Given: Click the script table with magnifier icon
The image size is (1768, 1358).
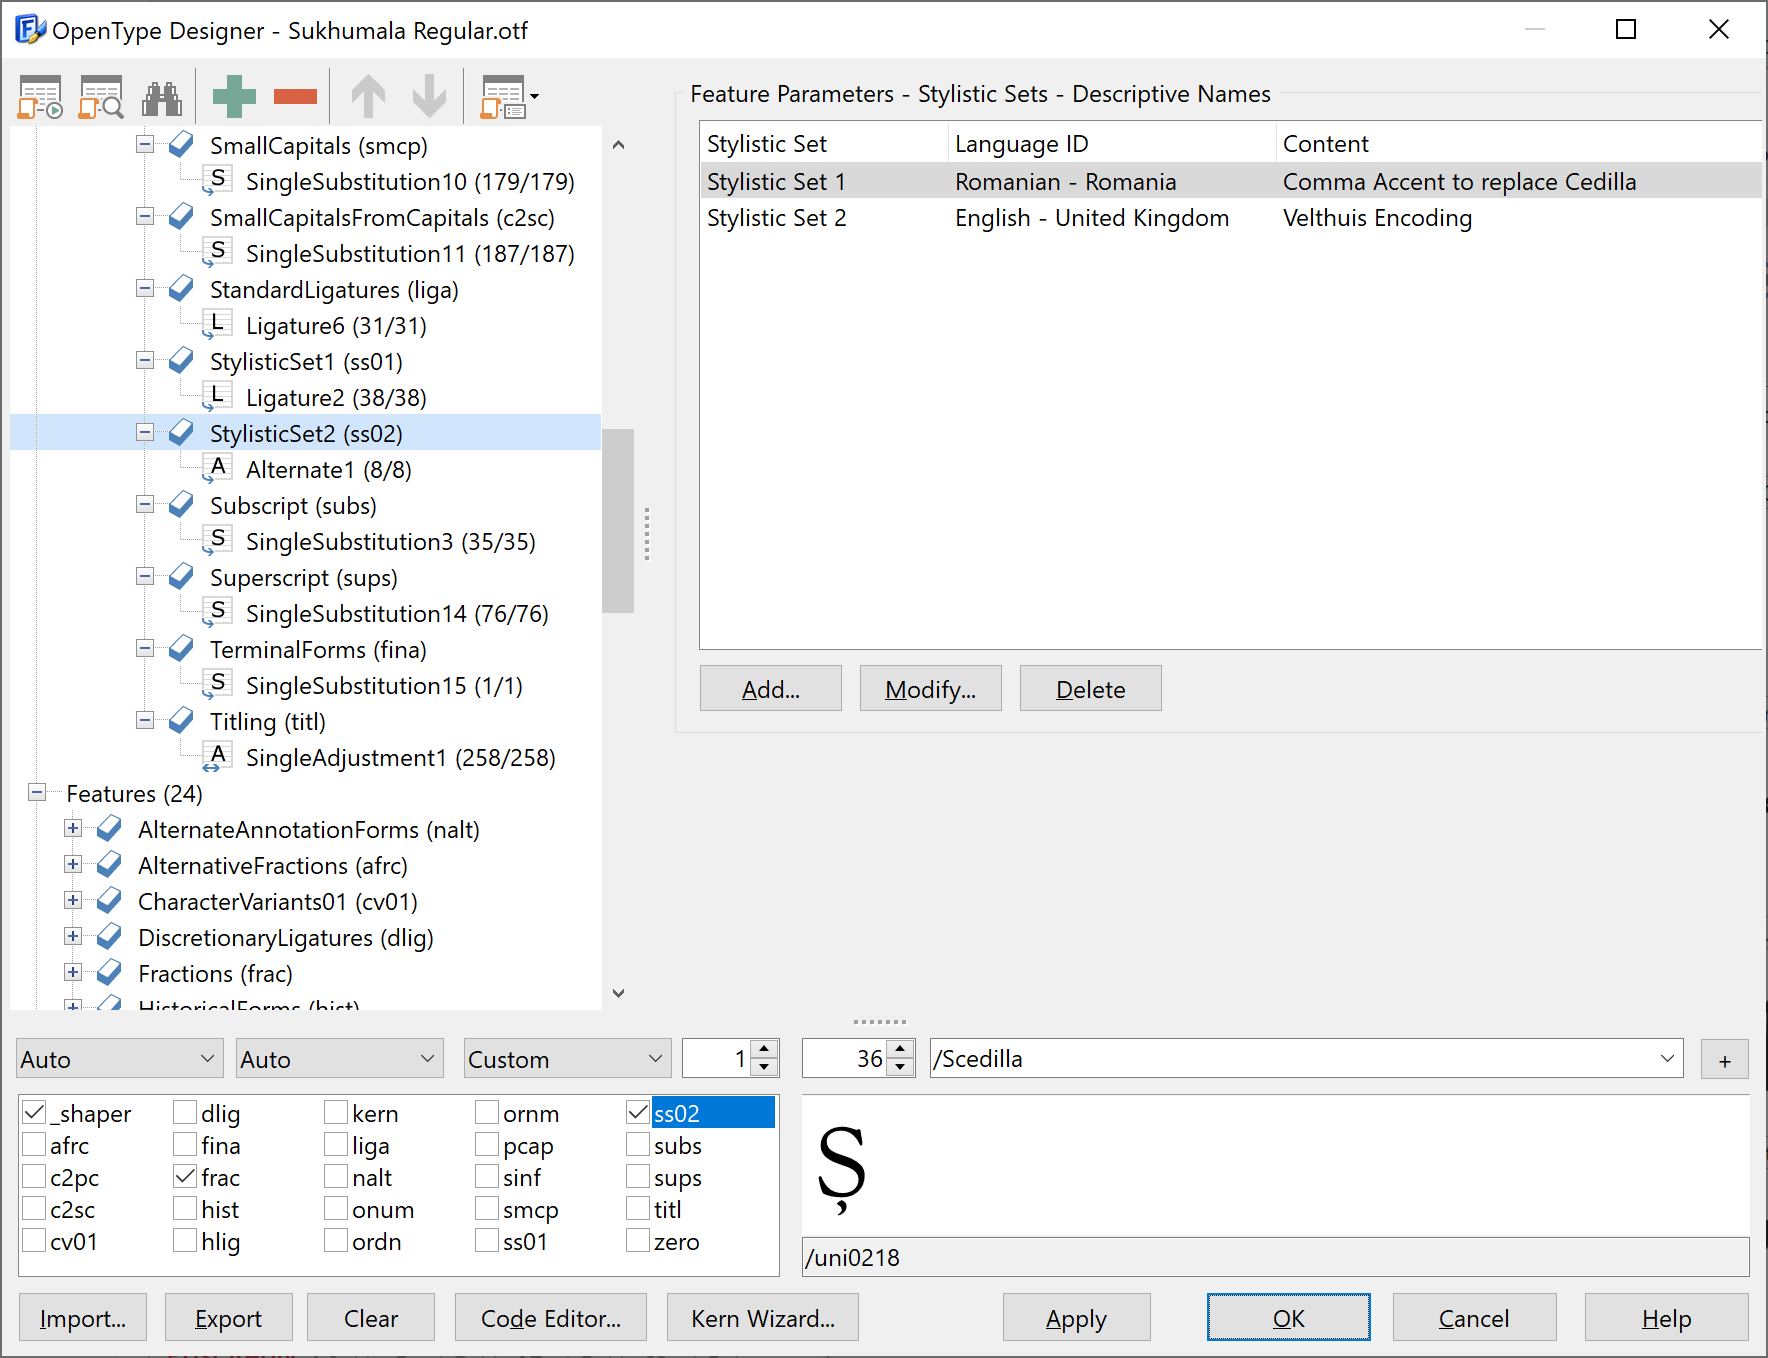Looking at the screenshot, I should (101, 97).
